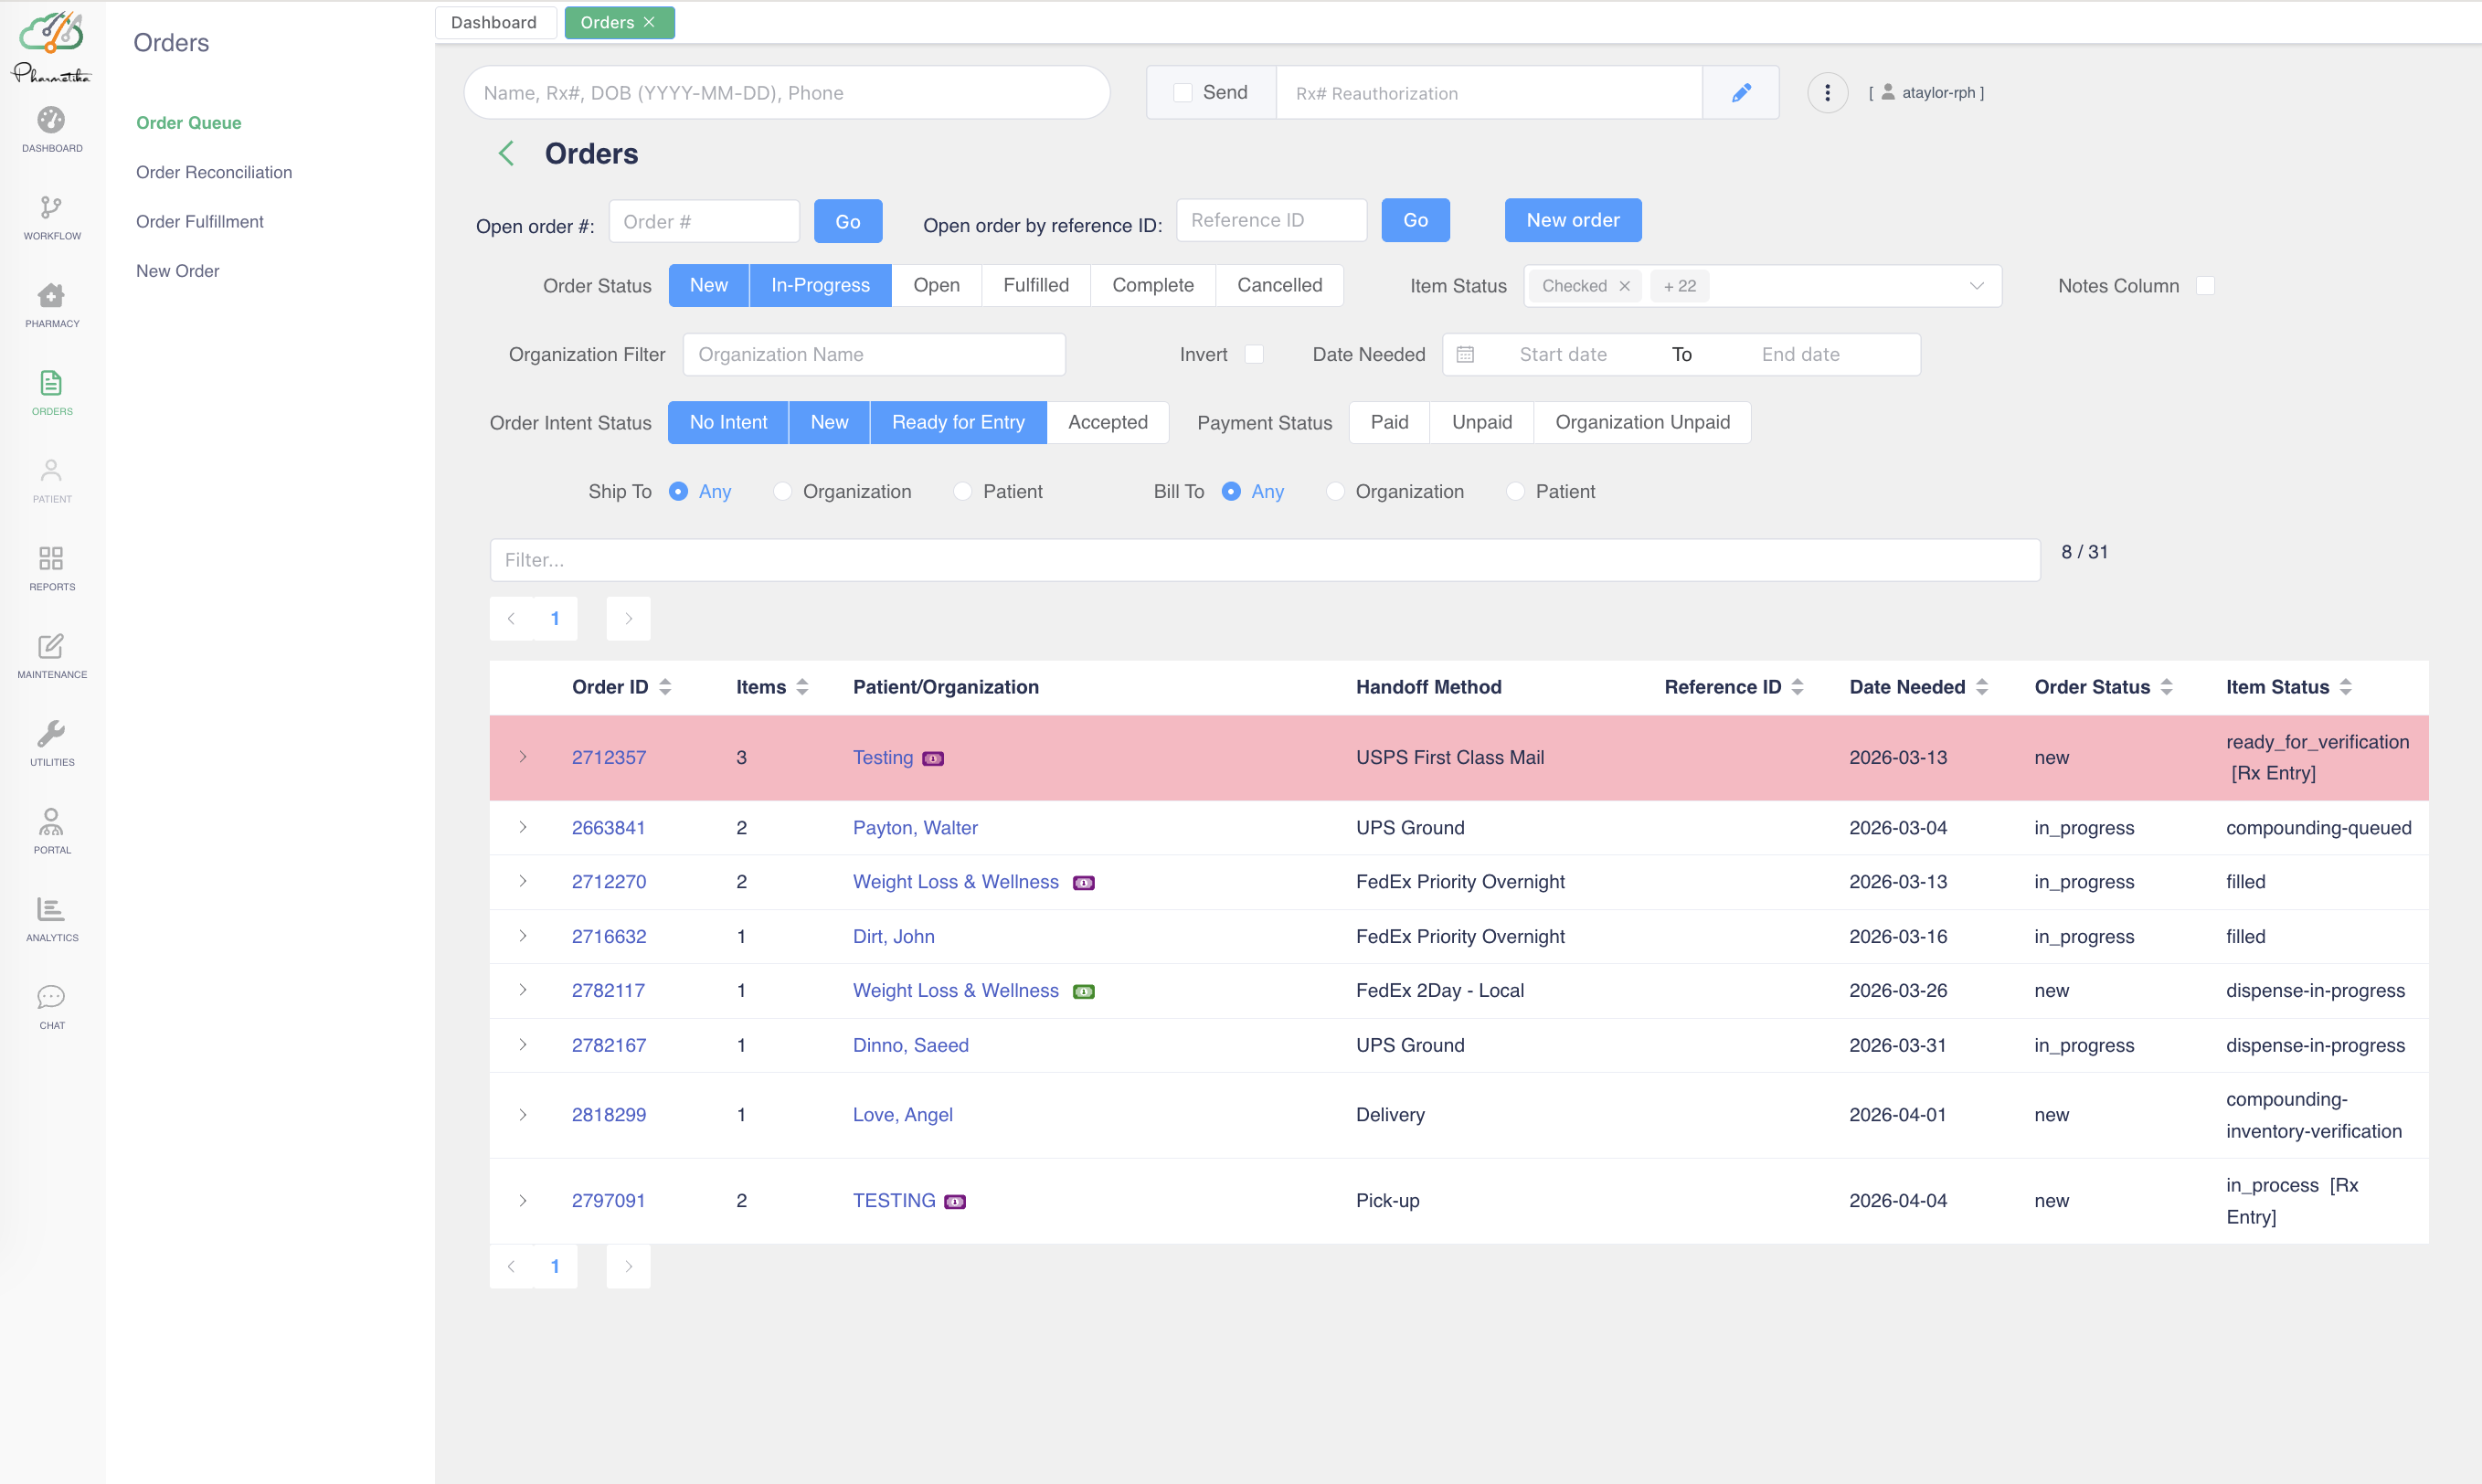Open Order Fulfillment in side menu
Viewport: 2482px width, 1484px height.
point(200,221)
